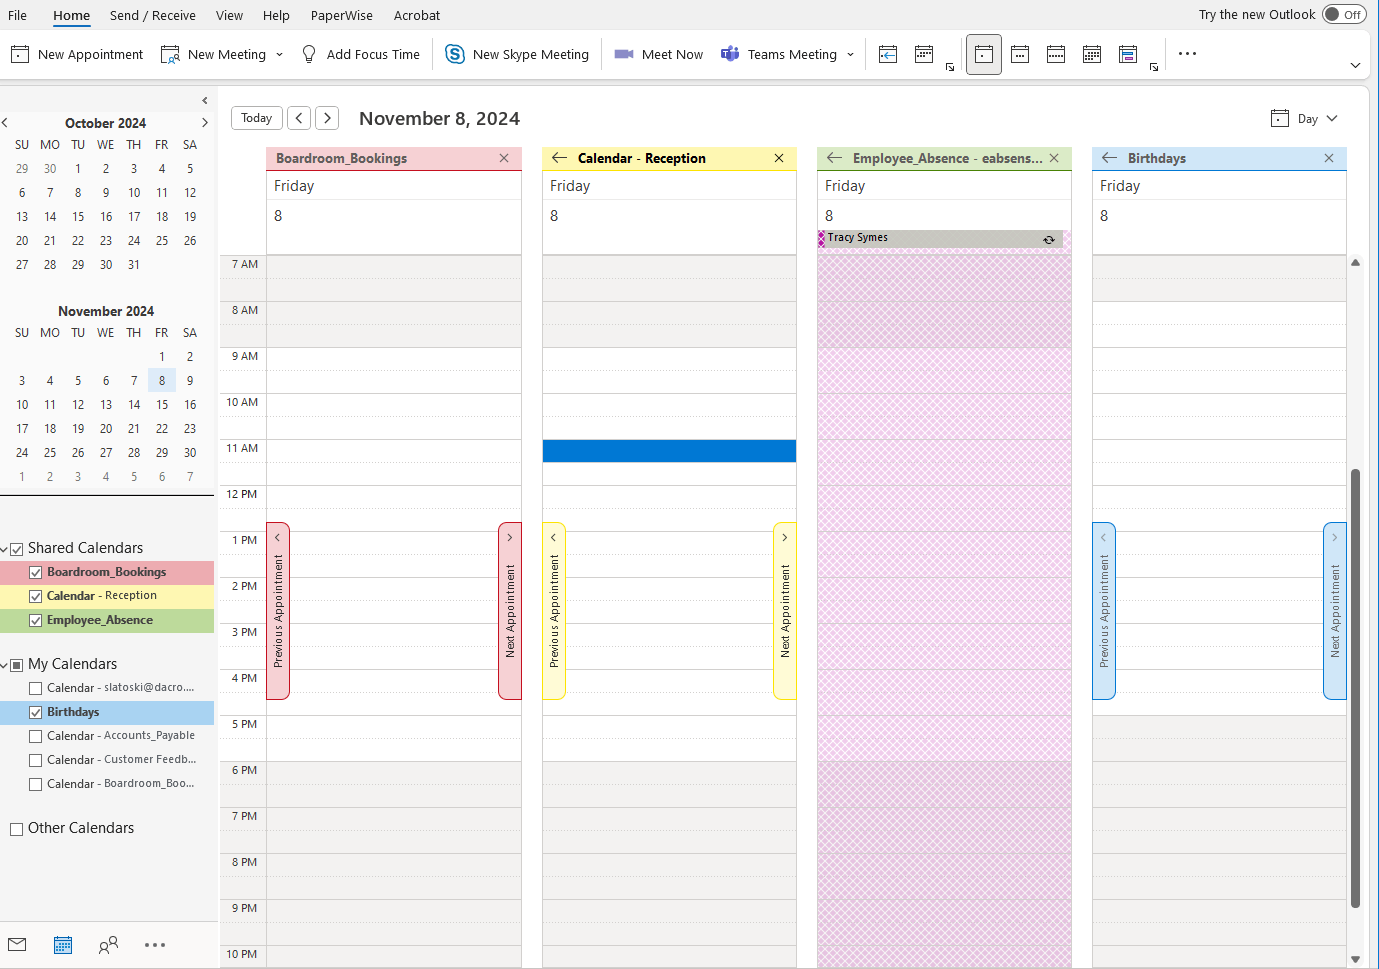
Task: Collapse the Shared Calendars group
Action: [4, 549]
